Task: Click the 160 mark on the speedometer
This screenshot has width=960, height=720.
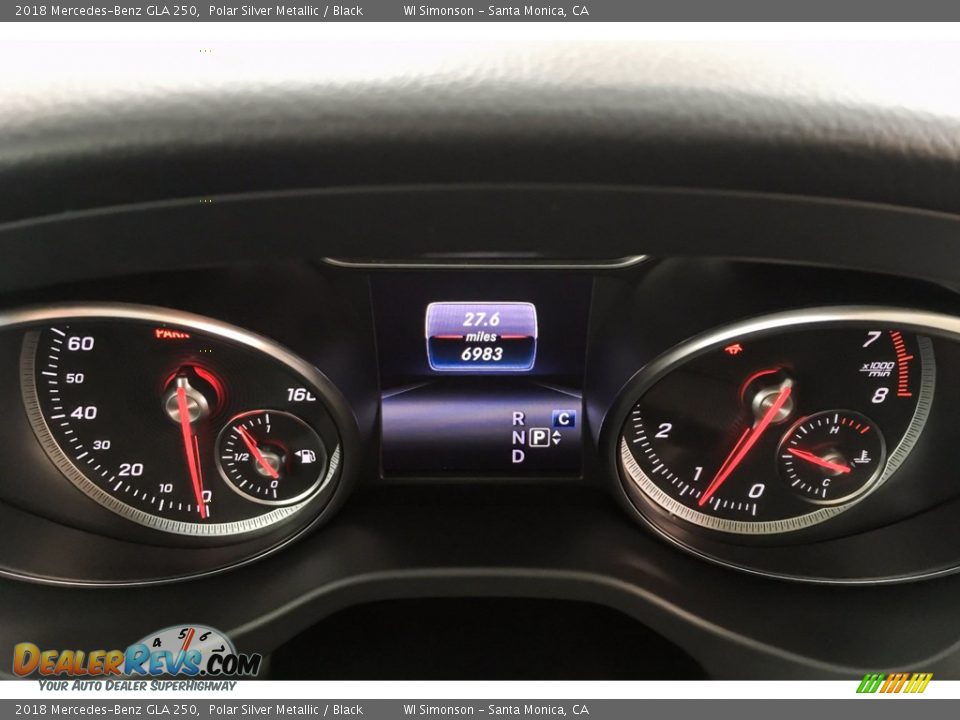Action: pos(302,395)
